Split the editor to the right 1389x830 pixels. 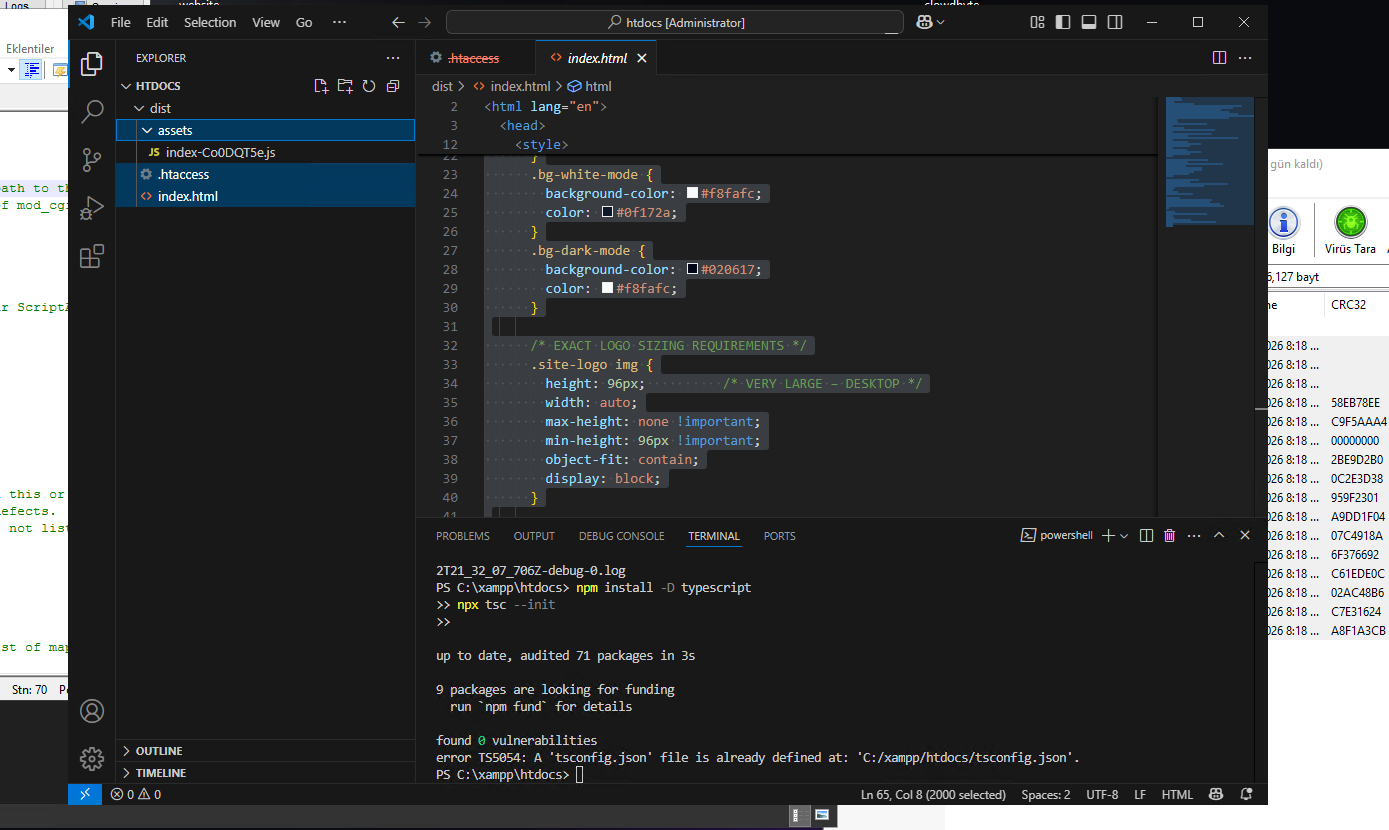click(x=1220, y=58)
